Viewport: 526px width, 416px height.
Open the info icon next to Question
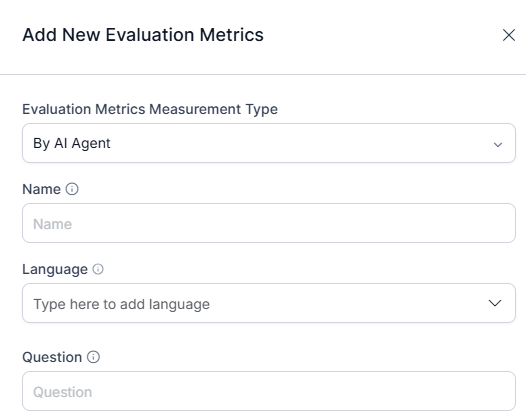tap(93, 357)
